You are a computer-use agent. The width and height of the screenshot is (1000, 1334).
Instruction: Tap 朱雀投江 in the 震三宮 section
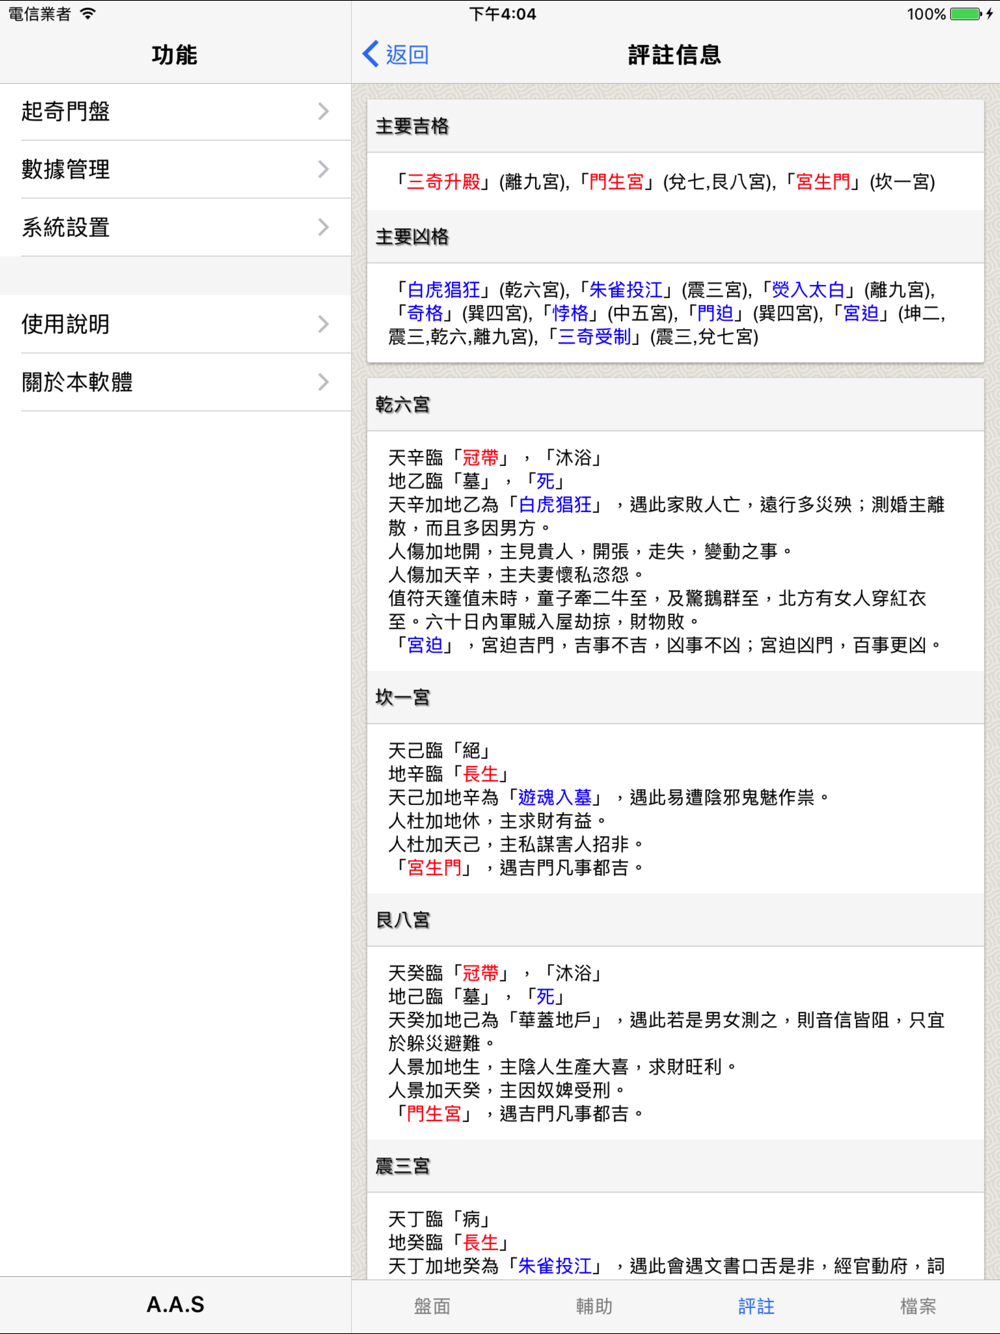pyautogui.click(x=555, y=1266)
